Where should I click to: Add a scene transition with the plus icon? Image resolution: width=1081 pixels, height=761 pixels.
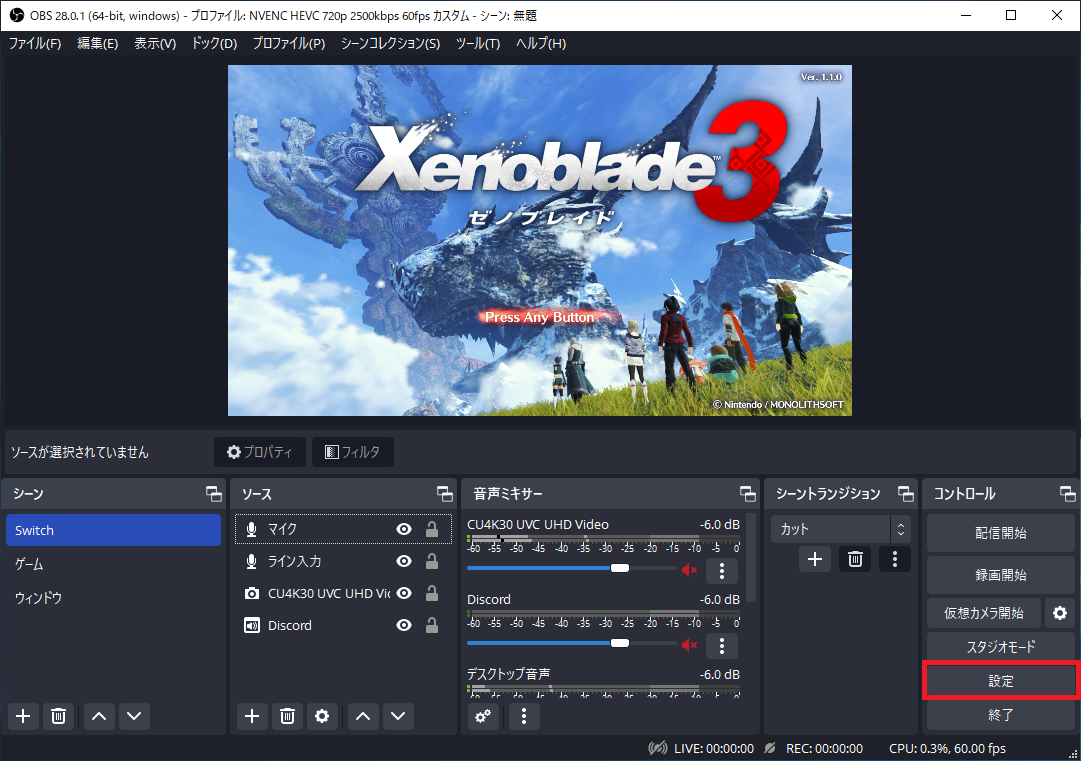click(x=815, y=559)
